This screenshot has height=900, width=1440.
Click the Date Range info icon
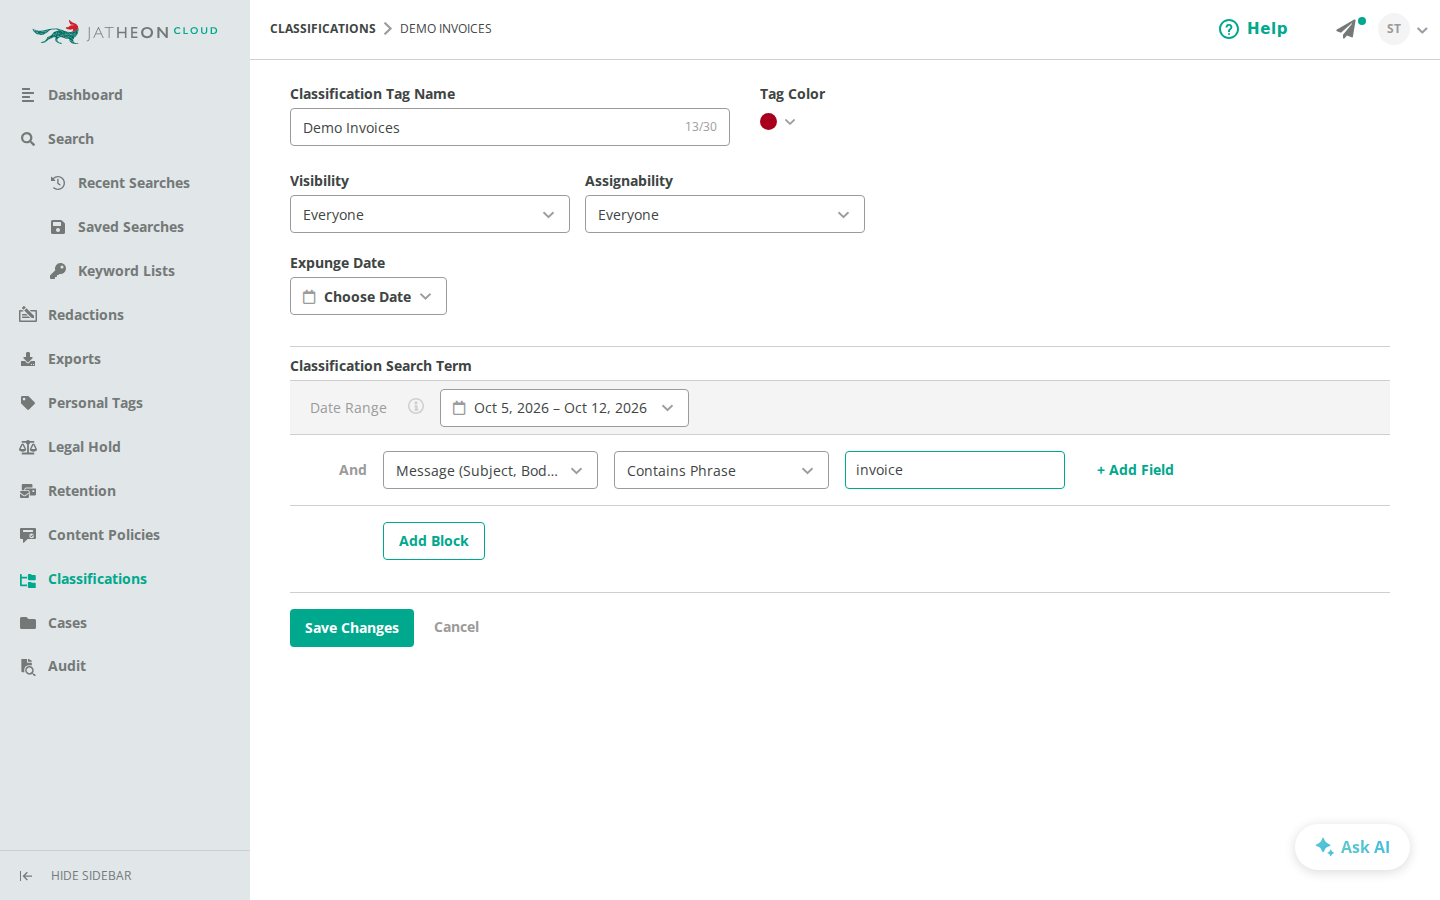pos(416,406)
